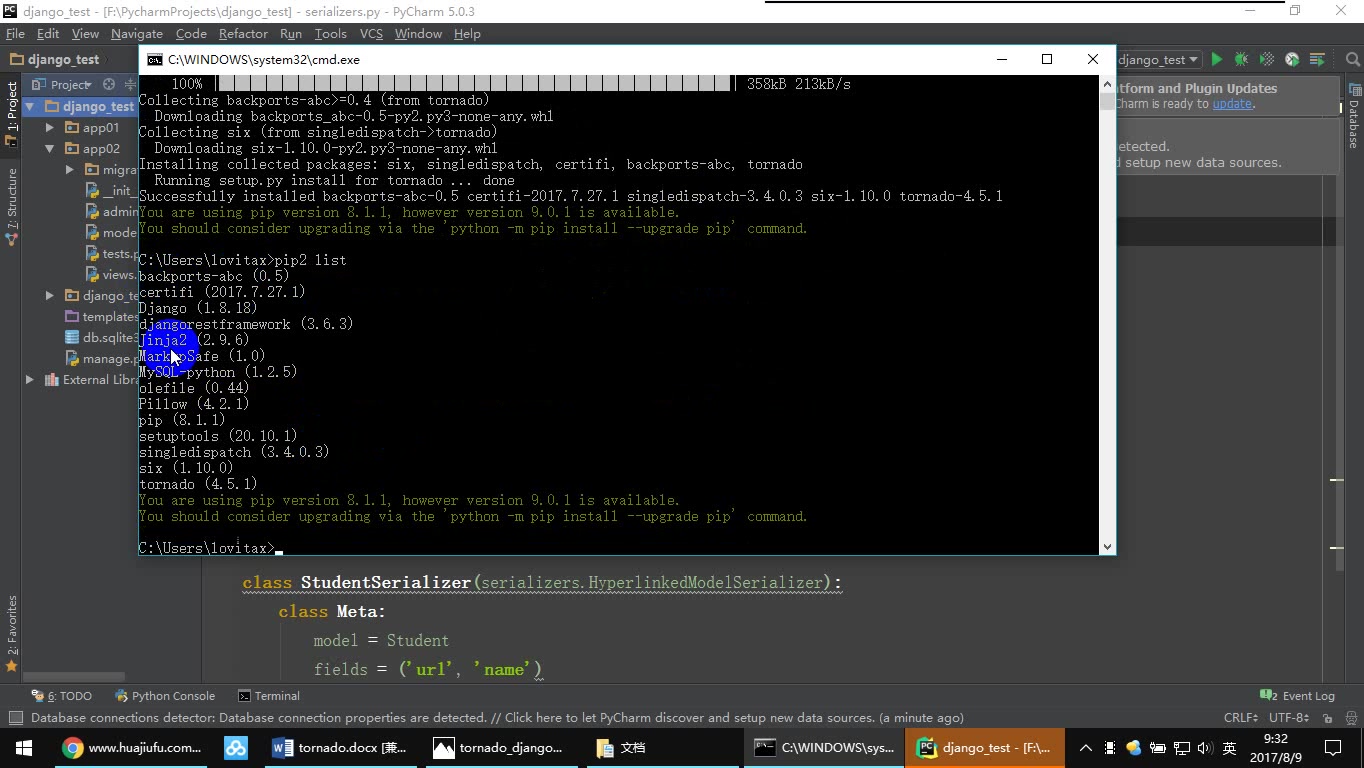Click scroll-from-source target icon in Project panel
This screenshot has width=1364, height=768.
[x=109, y=84]
